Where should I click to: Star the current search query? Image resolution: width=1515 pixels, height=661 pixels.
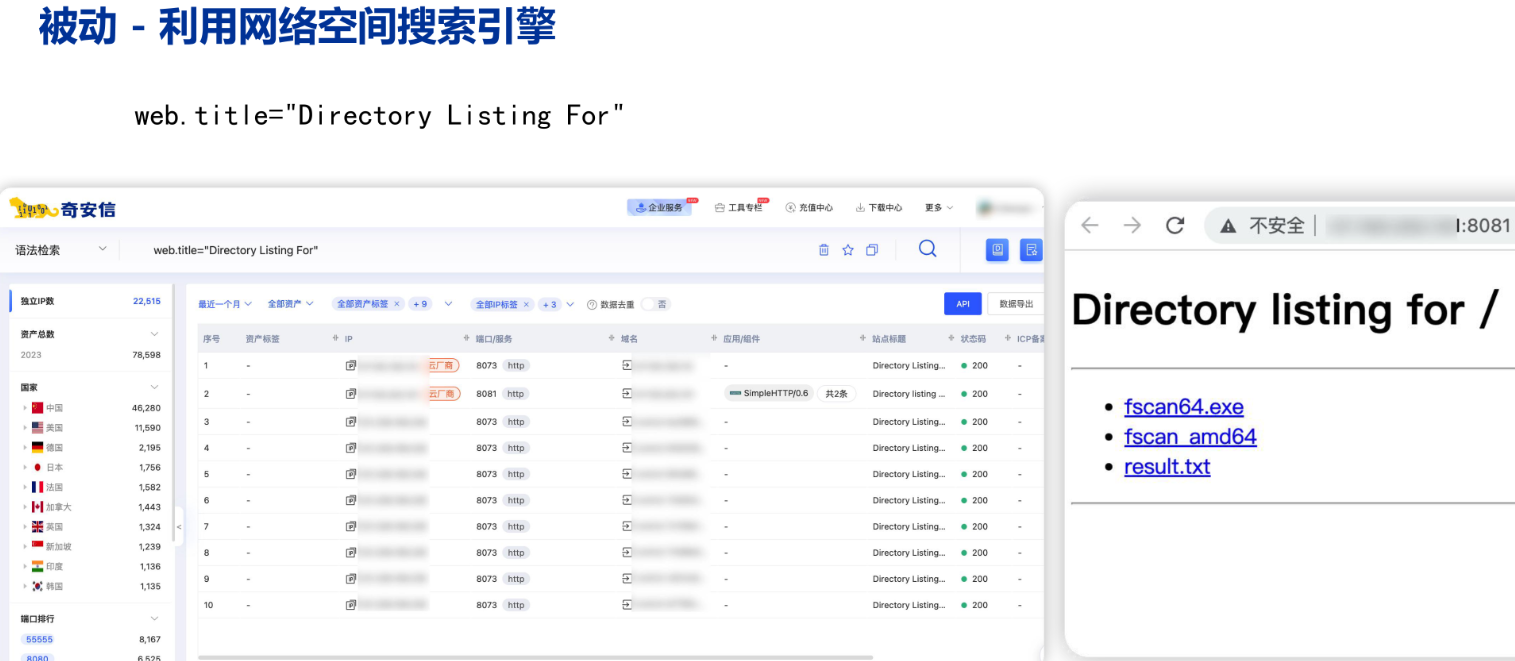848,250
